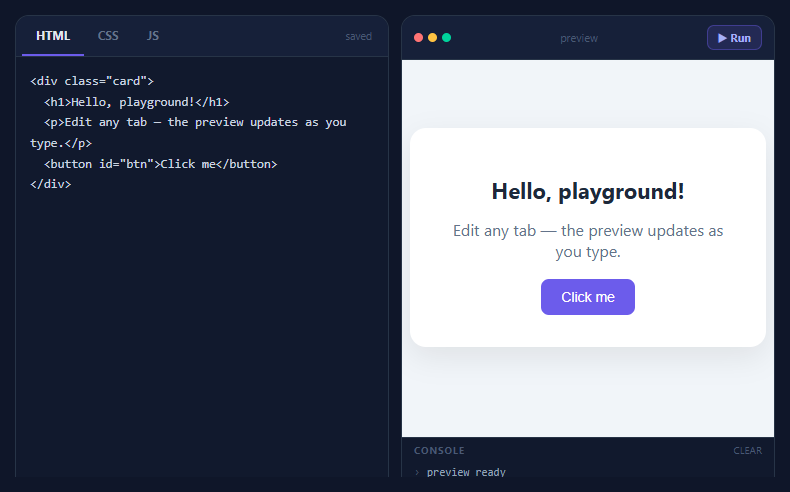Click the yellow window dot

[432, 38]
